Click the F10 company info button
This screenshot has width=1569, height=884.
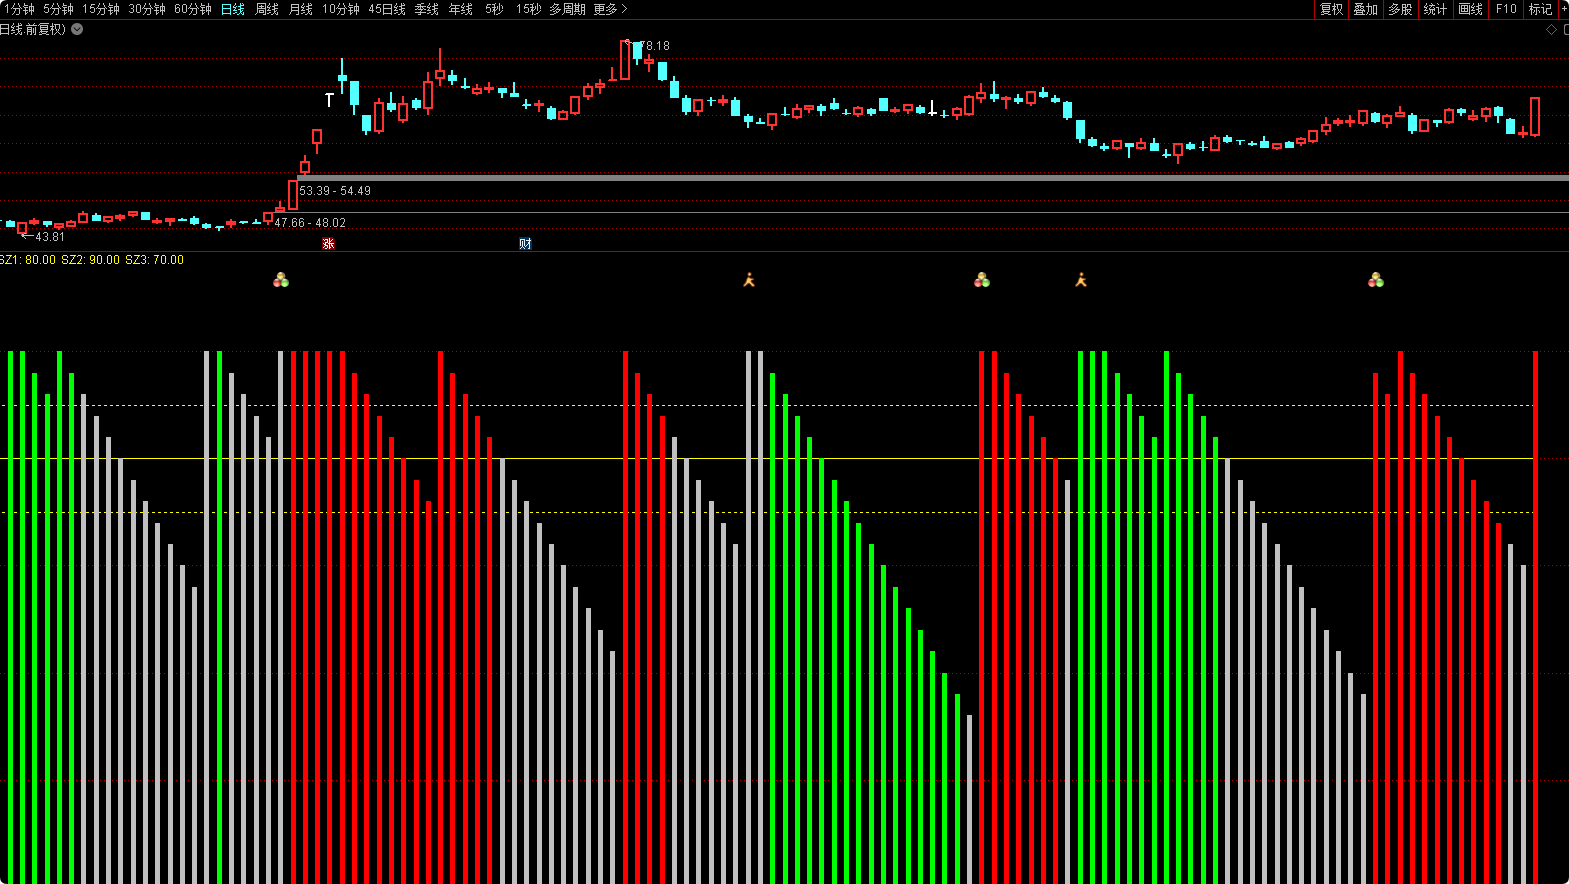pyautogui.click(x=1506, y=9)
